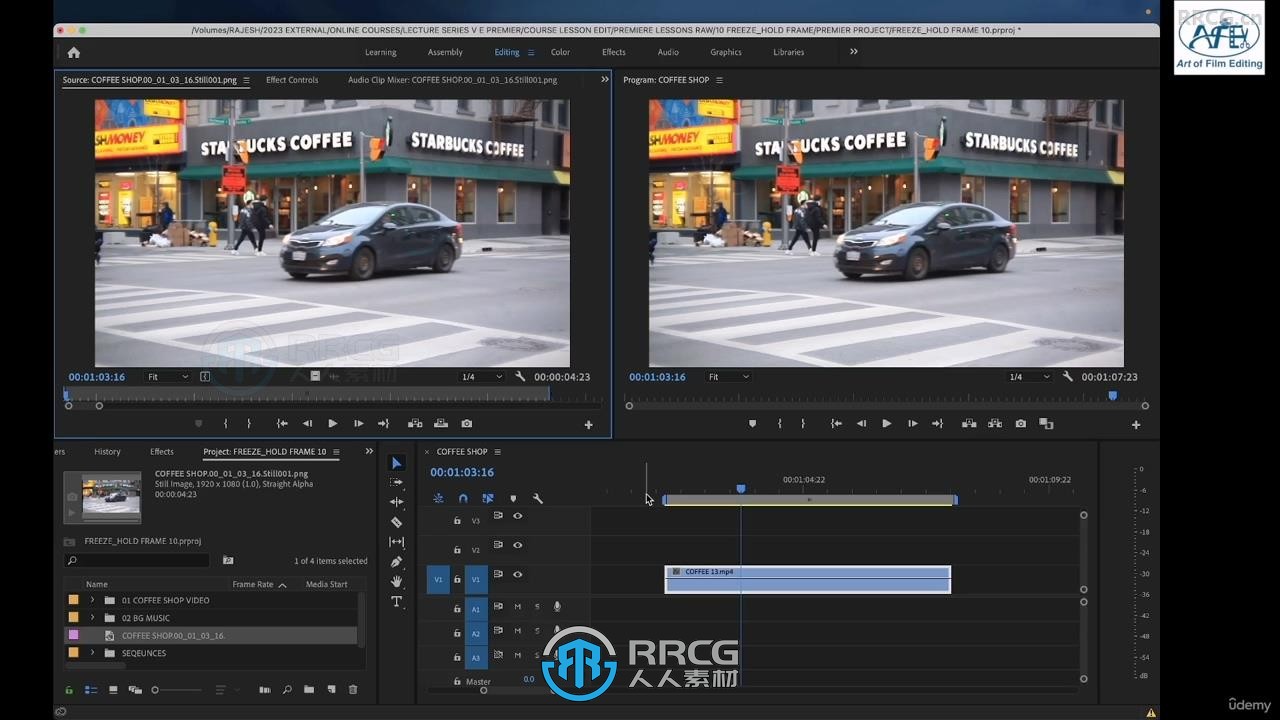Open the Effect Controls tab
This screenshot has height=720, width=1280.
click(x=292, y=80)
